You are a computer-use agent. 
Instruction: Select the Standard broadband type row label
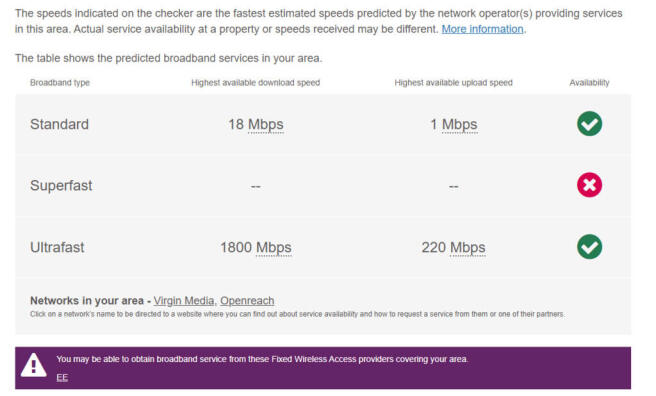click(59, 124)
